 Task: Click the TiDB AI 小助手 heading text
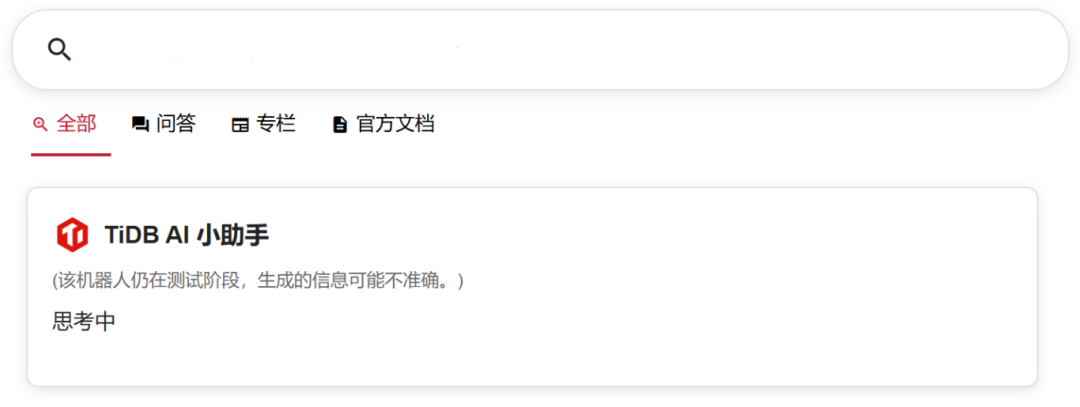[x=187, y=235]
